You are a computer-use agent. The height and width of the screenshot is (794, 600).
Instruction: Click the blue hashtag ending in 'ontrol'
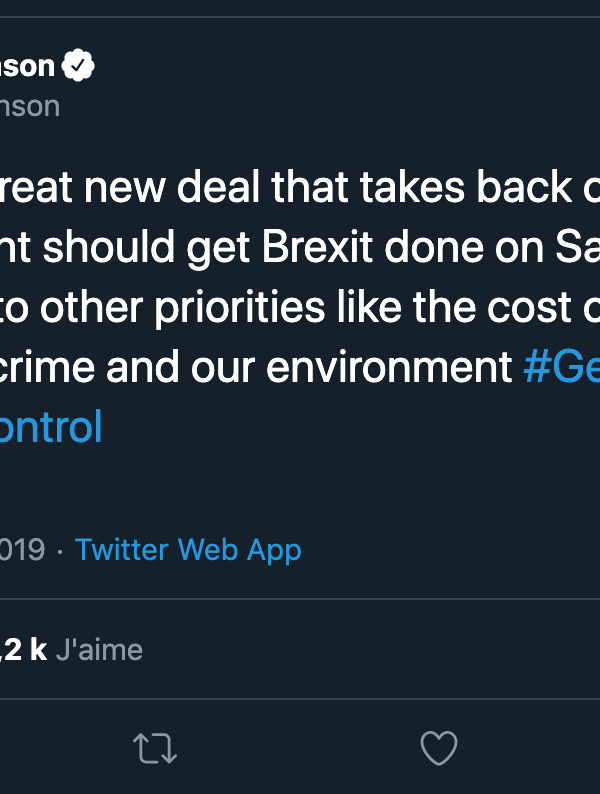point(50,427)
